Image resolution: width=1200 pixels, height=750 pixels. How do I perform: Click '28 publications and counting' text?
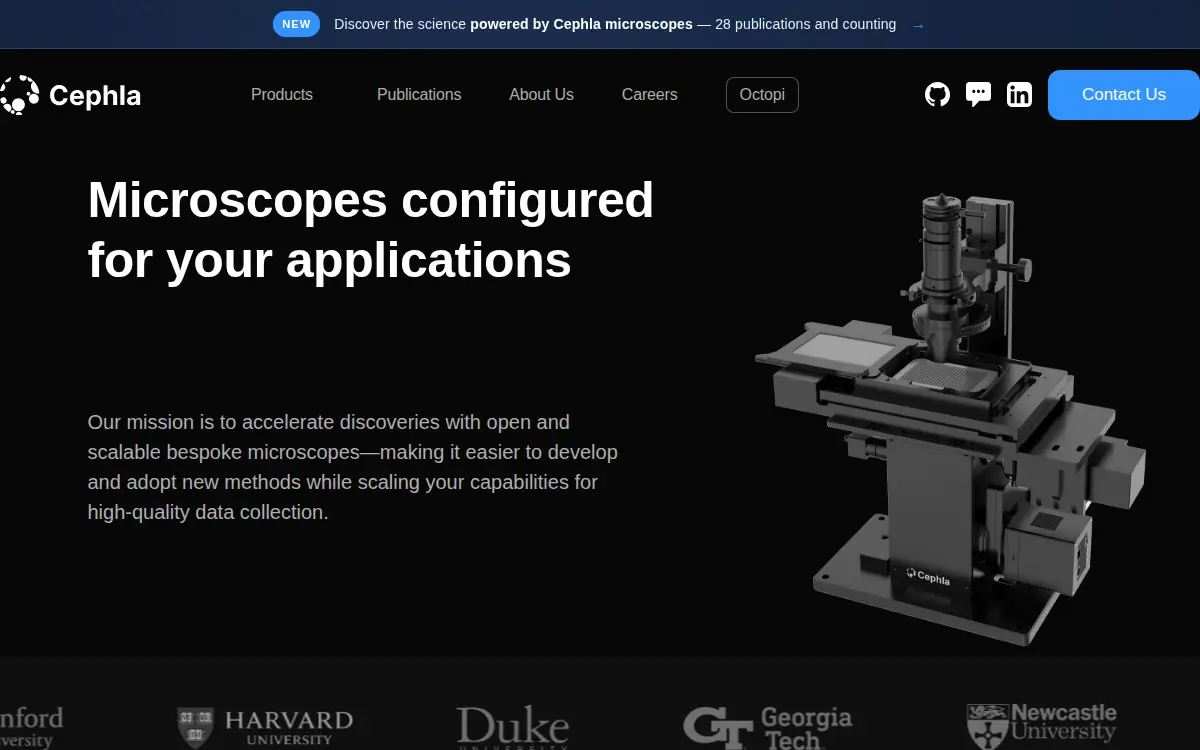coord(806,24)
